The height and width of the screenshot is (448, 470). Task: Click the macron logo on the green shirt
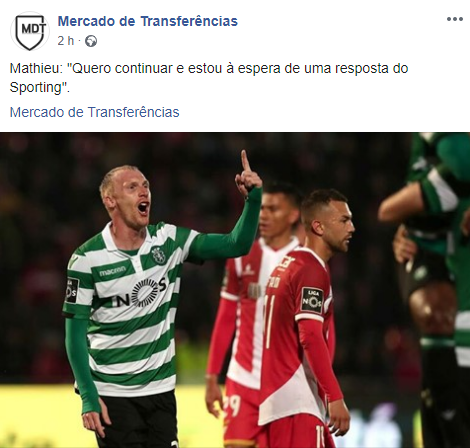coord(112,271)
